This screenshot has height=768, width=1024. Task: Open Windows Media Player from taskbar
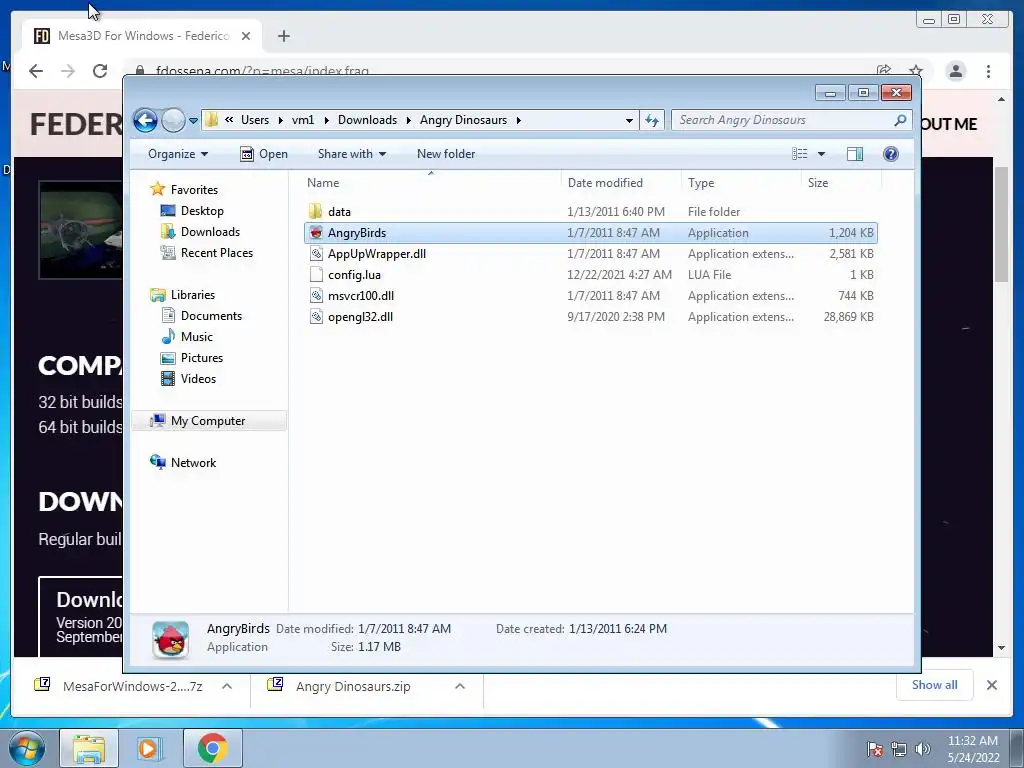coord(149,748)
